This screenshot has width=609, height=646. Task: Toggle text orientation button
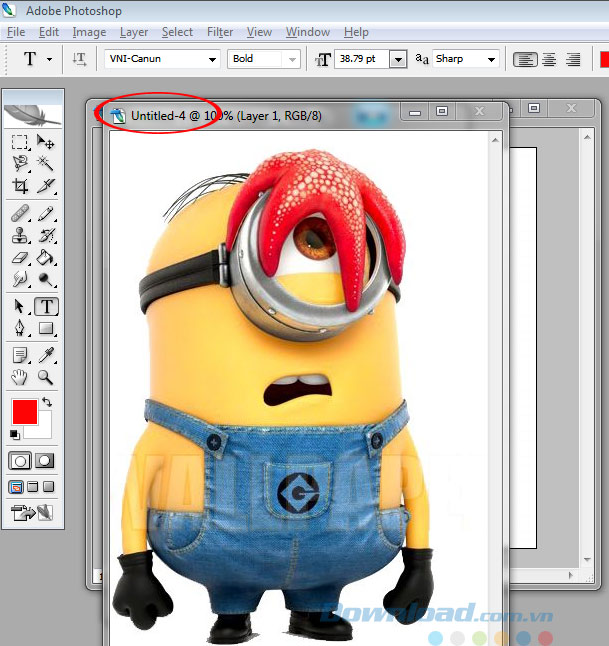[x=80, y=60]
